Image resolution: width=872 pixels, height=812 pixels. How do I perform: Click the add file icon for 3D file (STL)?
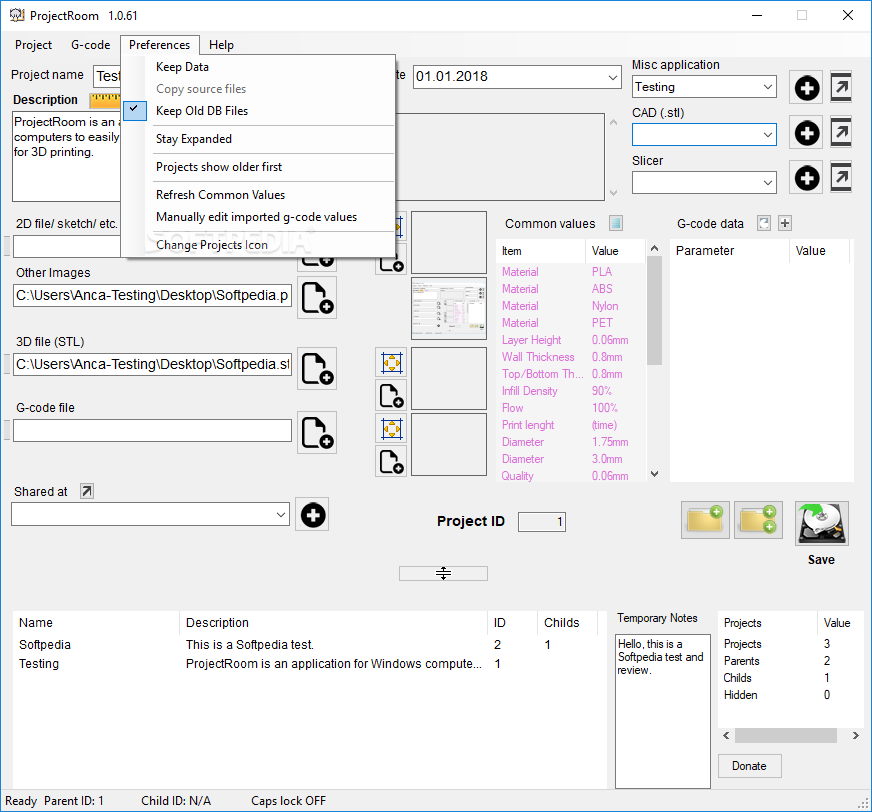317,368
